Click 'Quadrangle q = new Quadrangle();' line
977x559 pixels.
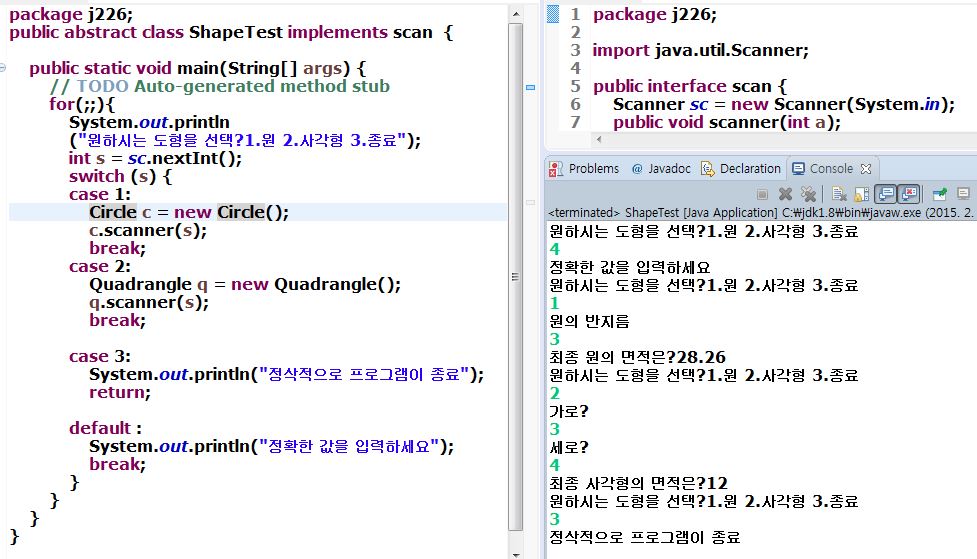point(245,284)
